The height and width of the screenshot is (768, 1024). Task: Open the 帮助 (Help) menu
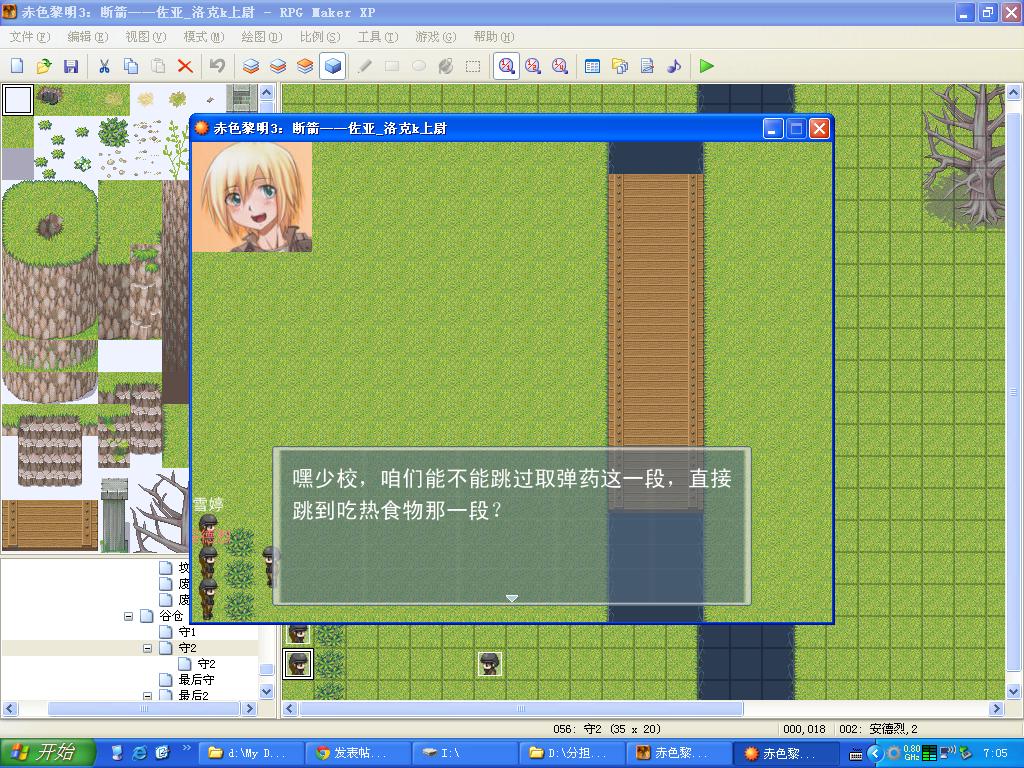point(493,37)
